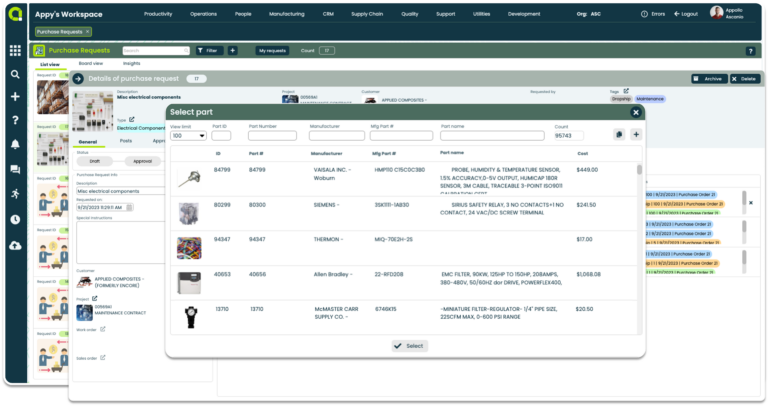Click the Delete button

[744, 79]
